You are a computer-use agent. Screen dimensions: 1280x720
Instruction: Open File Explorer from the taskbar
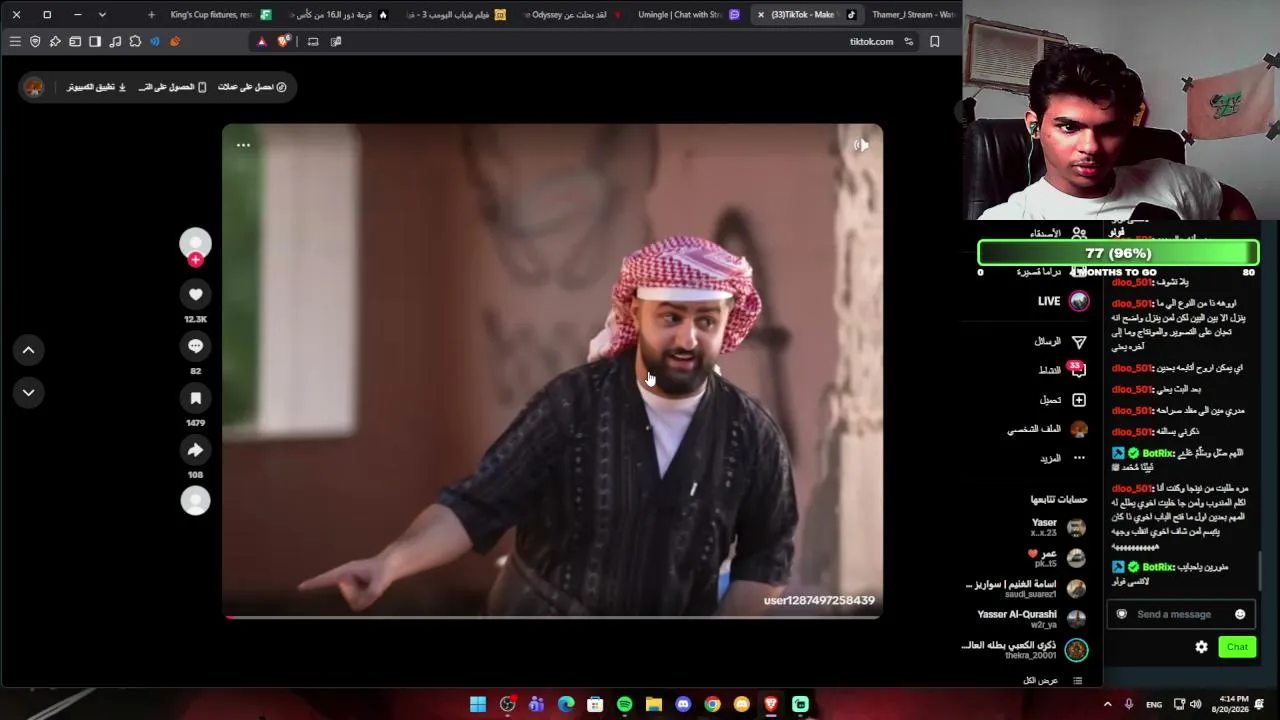(x=654, y=704)
